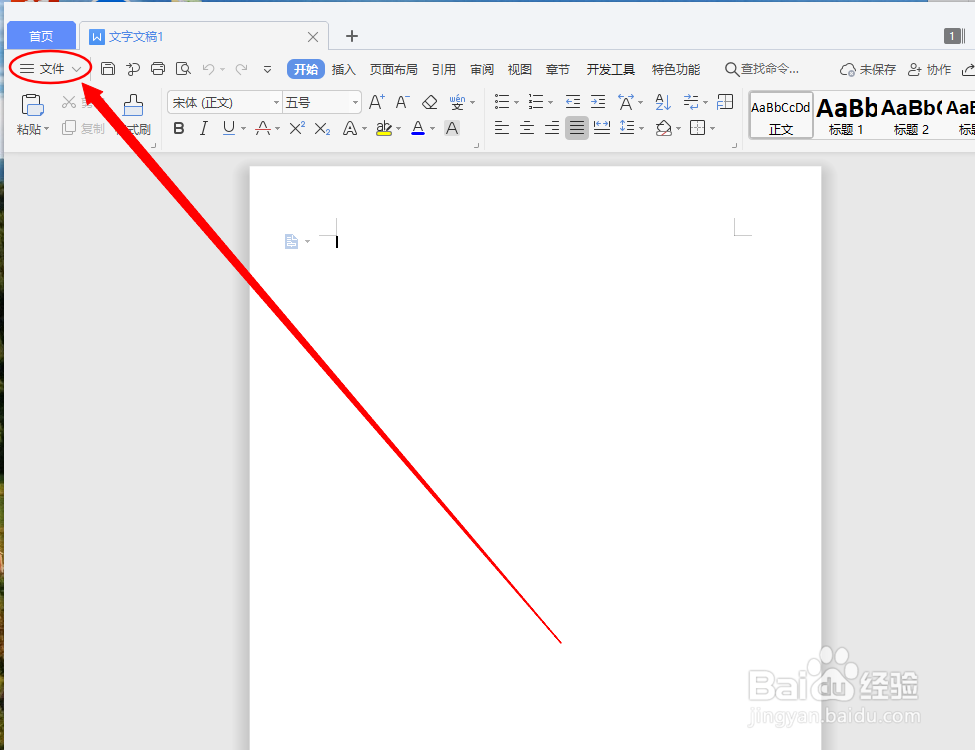
Task: Open the 开发工具 ribbon tab
Action: pyautogui.click(x=611, y=69)
